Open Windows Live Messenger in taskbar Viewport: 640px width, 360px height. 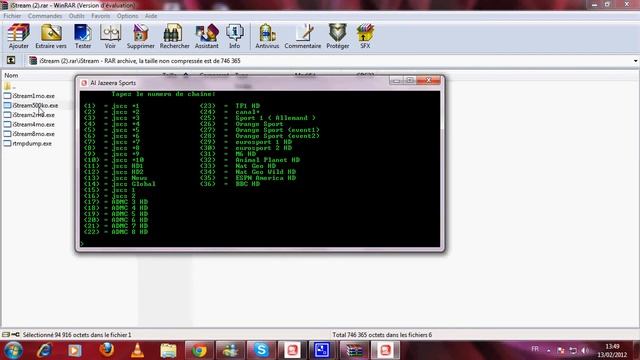(230, 350)
